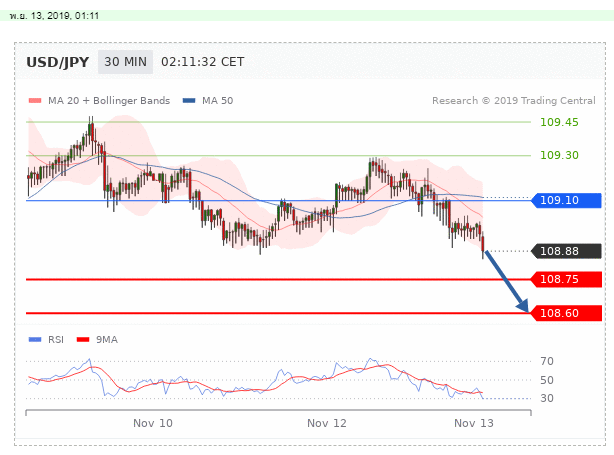This screenshot has width=614, height=455.
Task: Click the Nov 10 date axis label
Action: click(153, 423)
